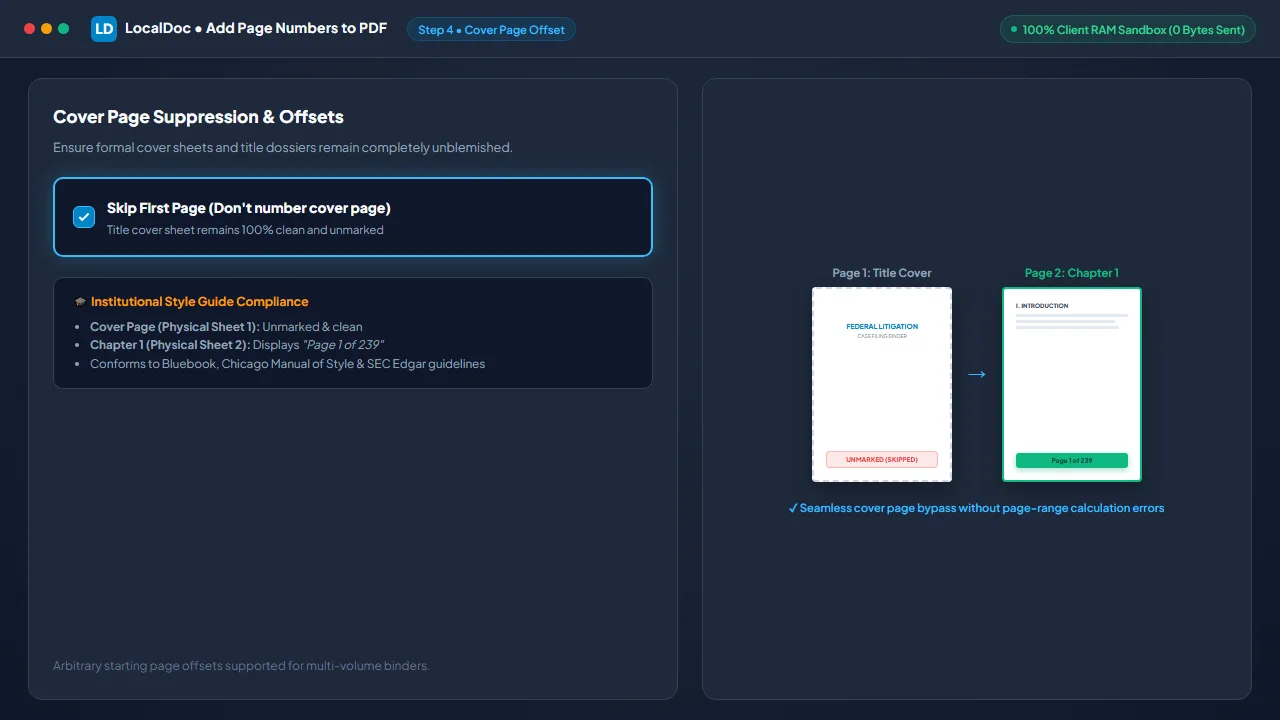Select the Page 2 Chapter 1 thumbnail
Screen dimensions: 1280x720
(x=1072, y=385)
